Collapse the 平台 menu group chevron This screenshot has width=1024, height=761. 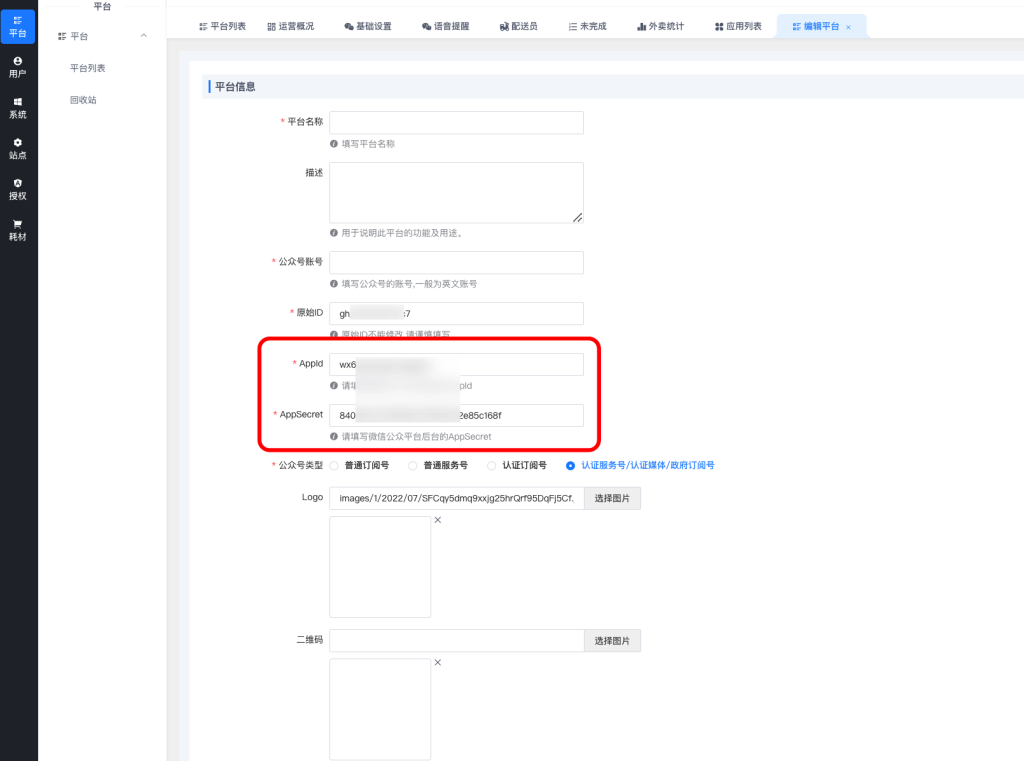[x=144, y=36]
